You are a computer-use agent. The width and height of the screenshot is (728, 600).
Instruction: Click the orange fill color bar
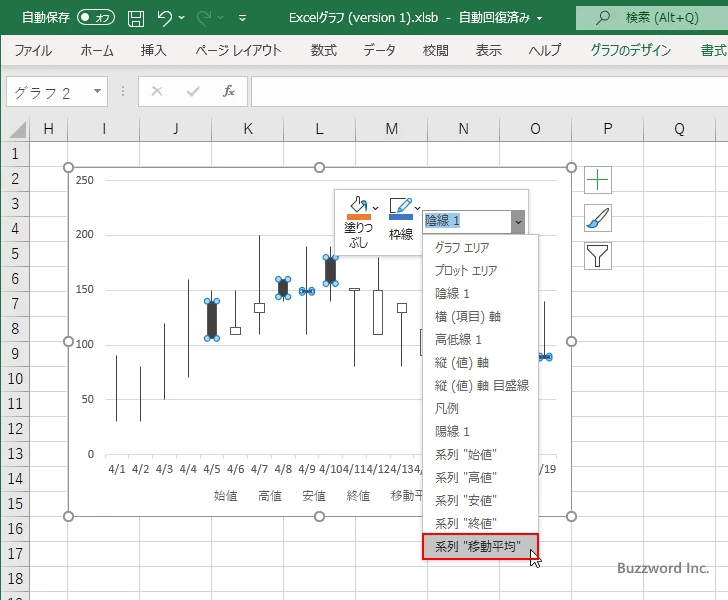[358, 216]
